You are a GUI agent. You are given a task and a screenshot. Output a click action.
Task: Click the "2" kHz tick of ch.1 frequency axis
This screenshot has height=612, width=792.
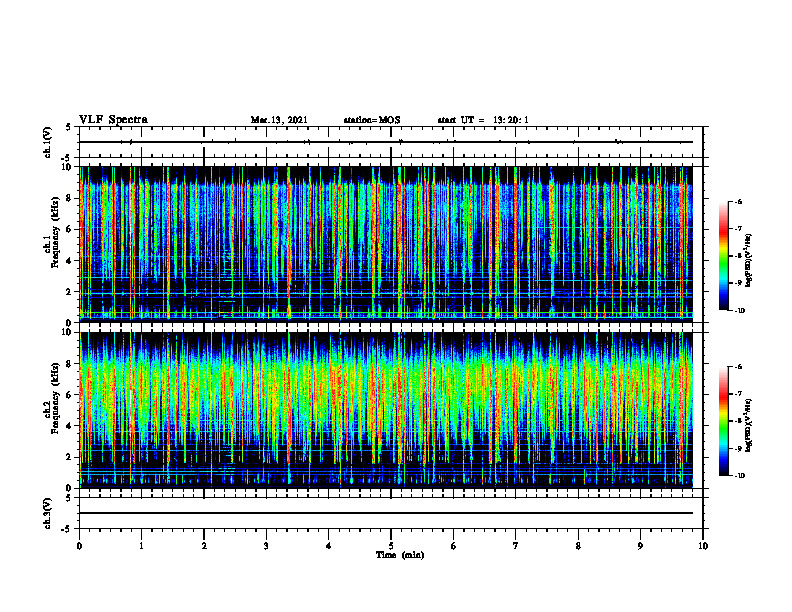[x=69, y=291]
